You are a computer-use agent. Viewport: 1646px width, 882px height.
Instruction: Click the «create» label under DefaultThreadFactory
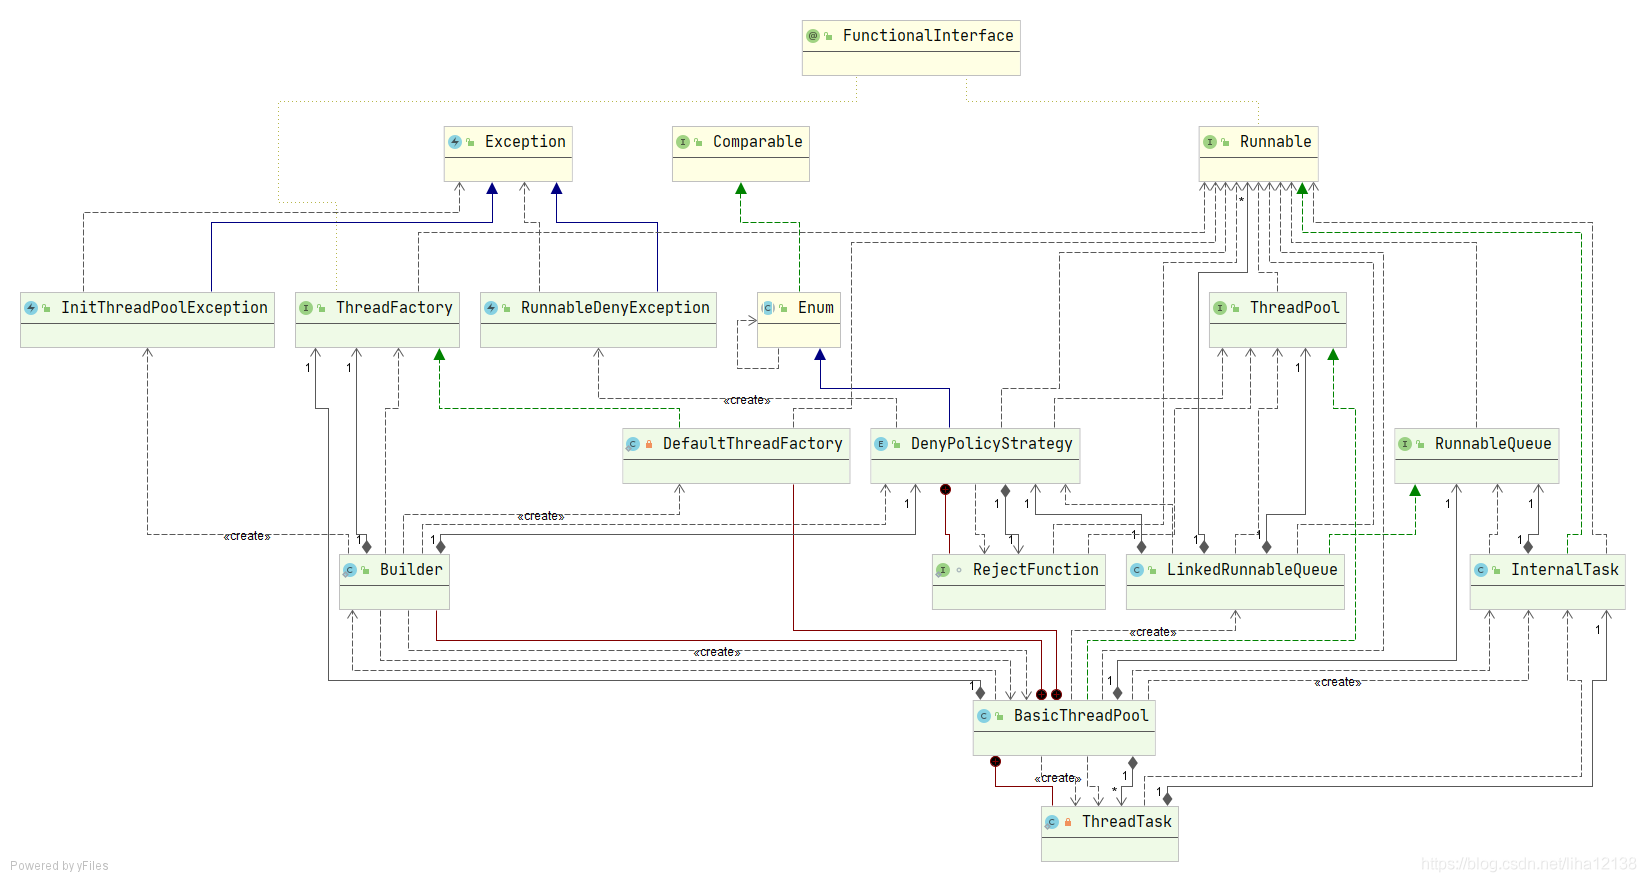(541, 516)
